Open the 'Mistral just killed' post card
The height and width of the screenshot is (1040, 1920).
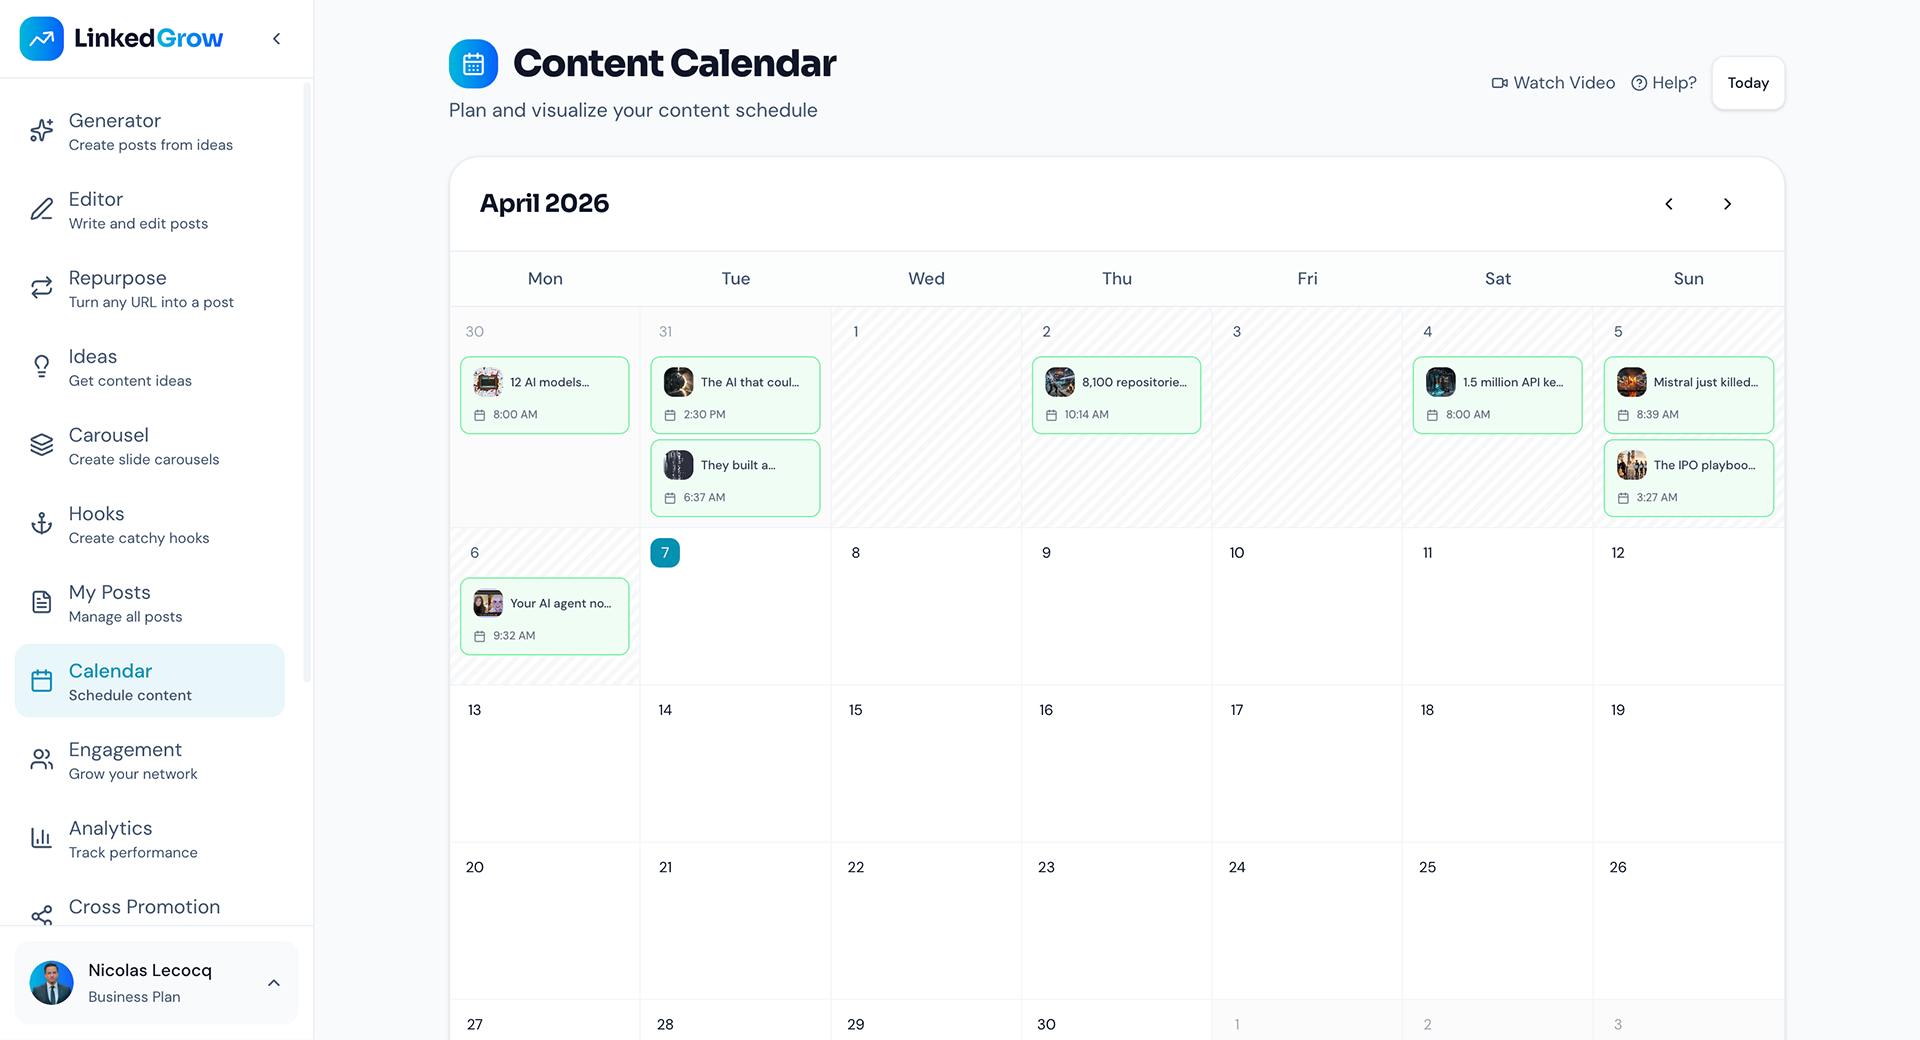pos(1688,395)
